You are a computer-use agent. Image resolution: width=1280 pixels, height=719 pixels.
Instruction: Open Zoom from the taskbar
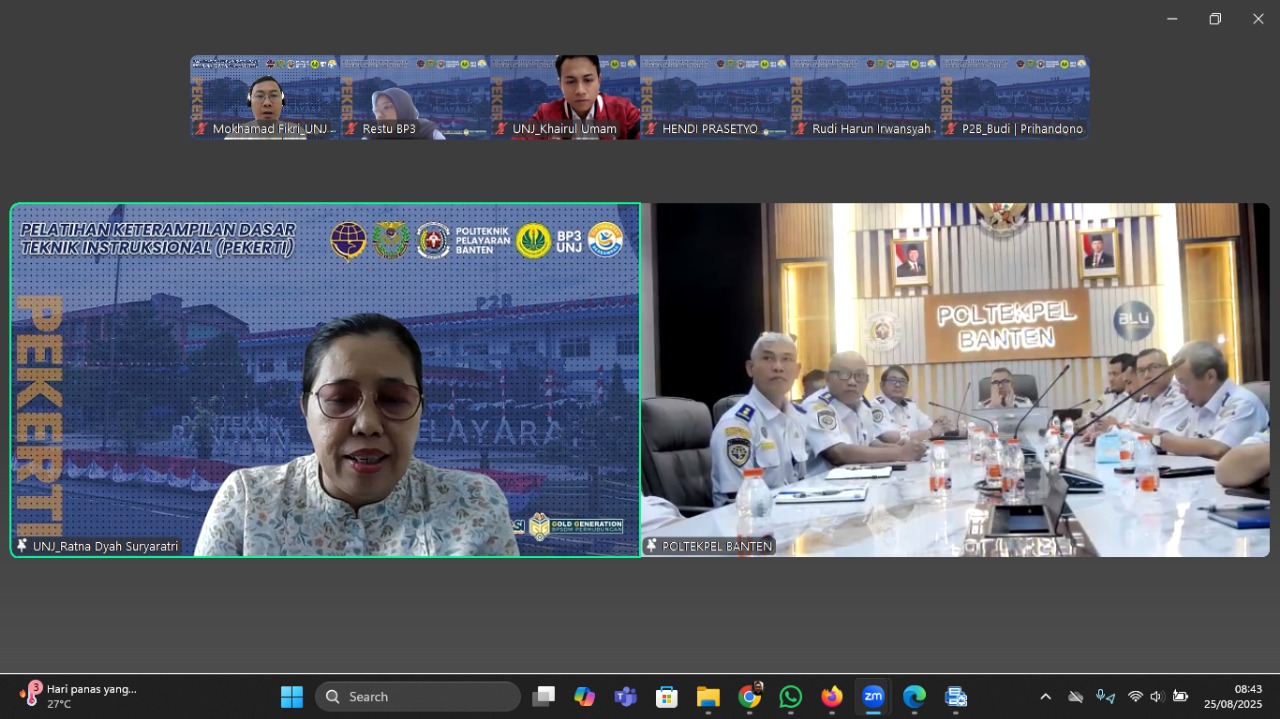coord(873,697)
